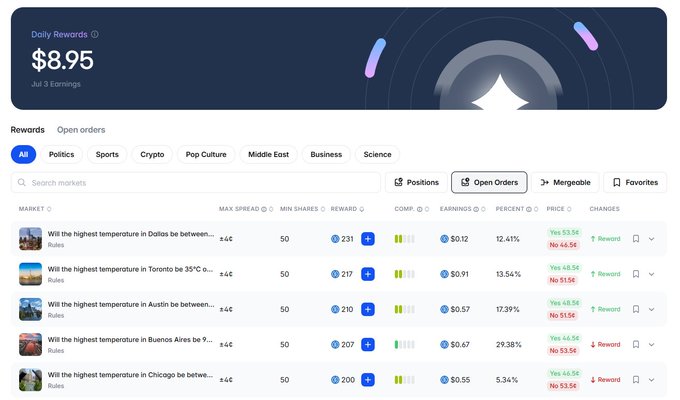Sort by the EARNINGS column
This screenshot has width=680, height=400.
[x=462, y=209]
